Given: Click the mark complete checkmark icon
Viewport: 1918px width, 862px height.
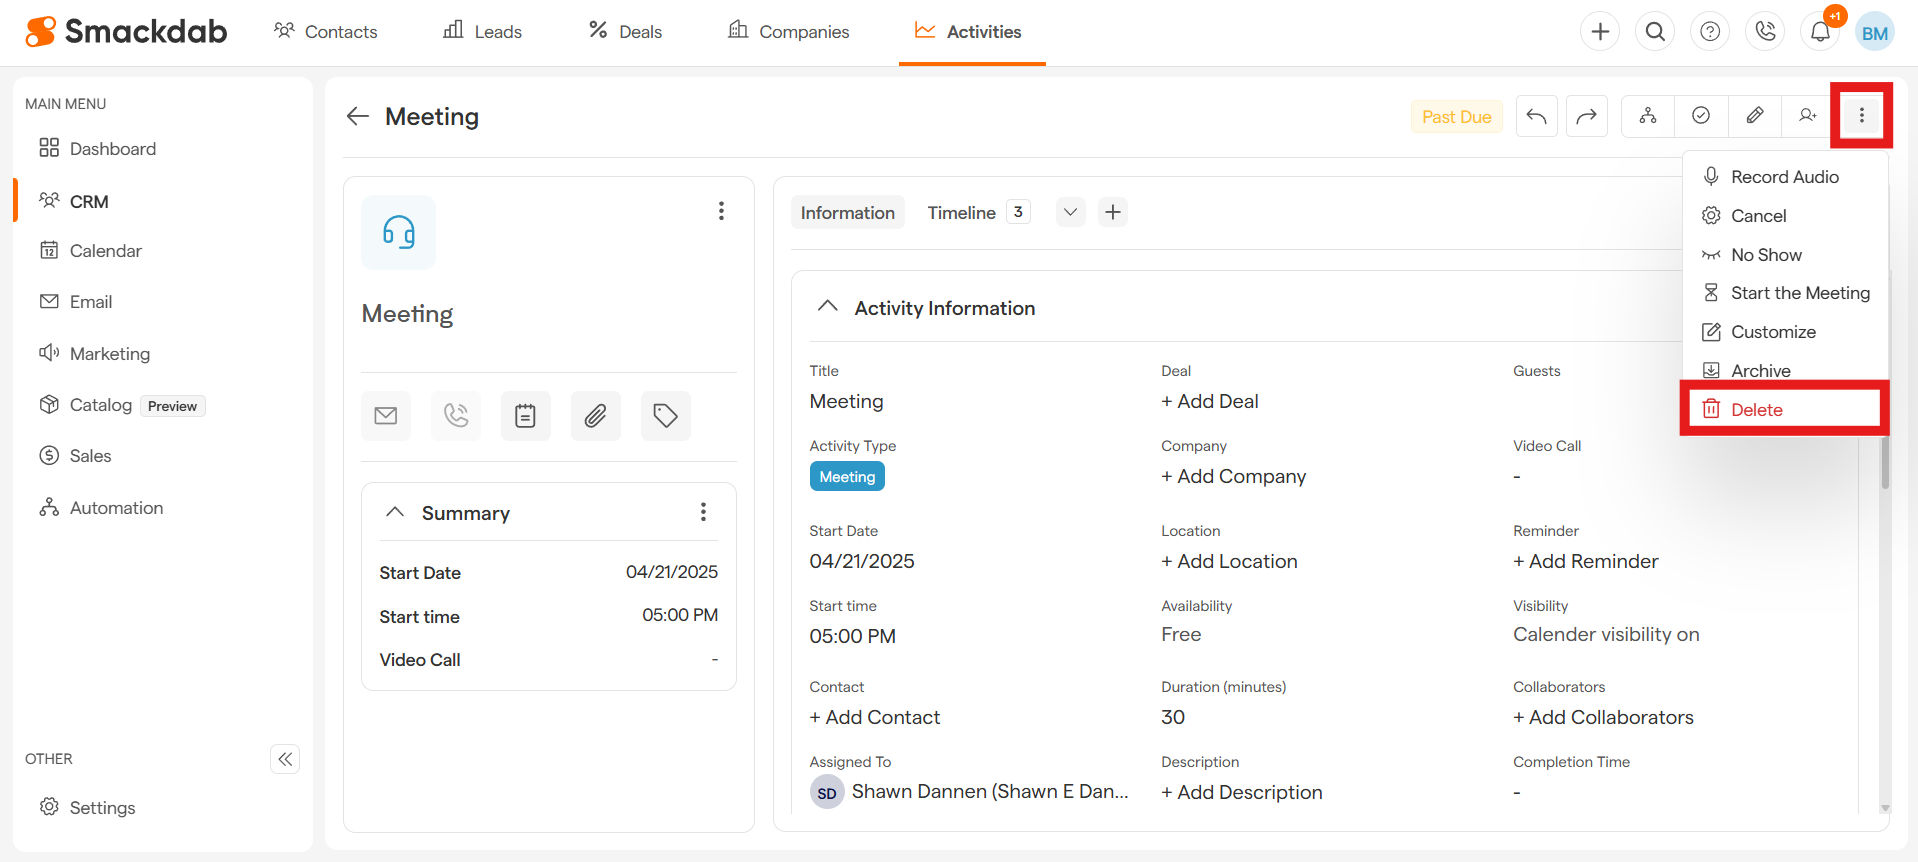Looking at the screenshot, I should point(1700,116).
